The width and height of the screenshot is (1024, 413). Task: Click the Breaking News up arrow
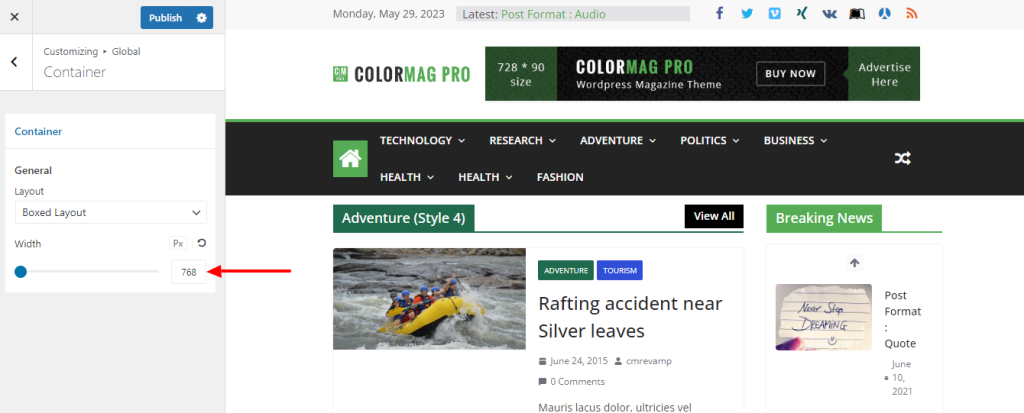(x=854, y=263)
